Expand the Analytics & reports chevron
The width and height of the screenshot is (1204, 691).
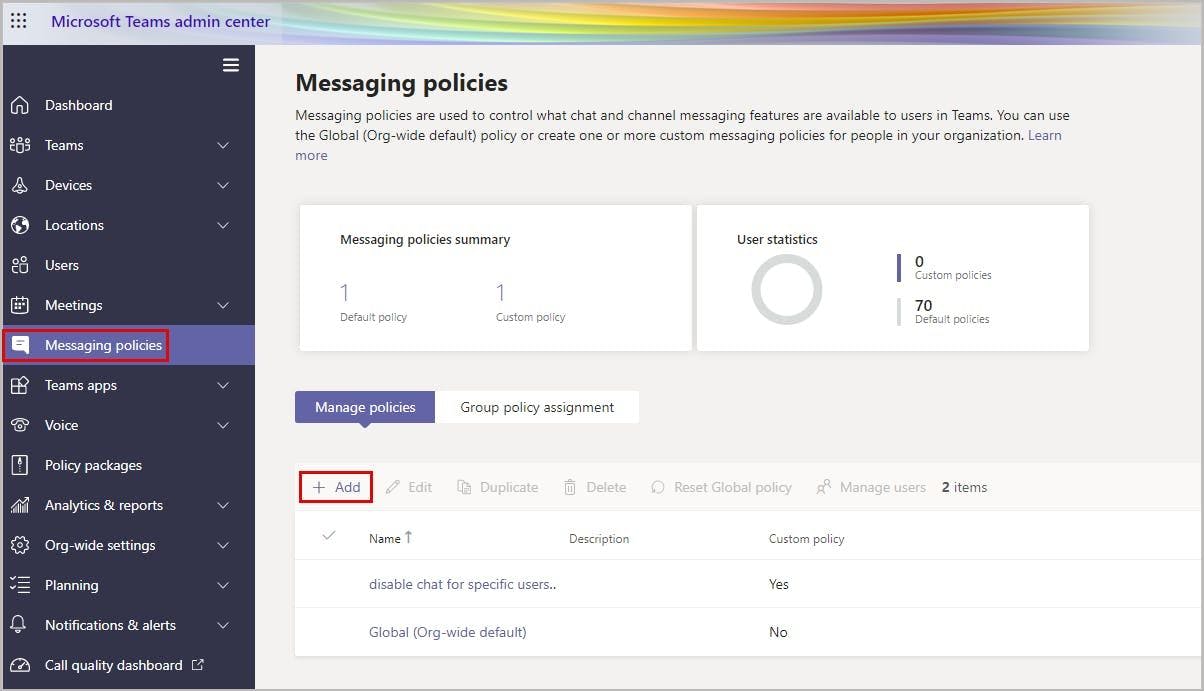223,505
